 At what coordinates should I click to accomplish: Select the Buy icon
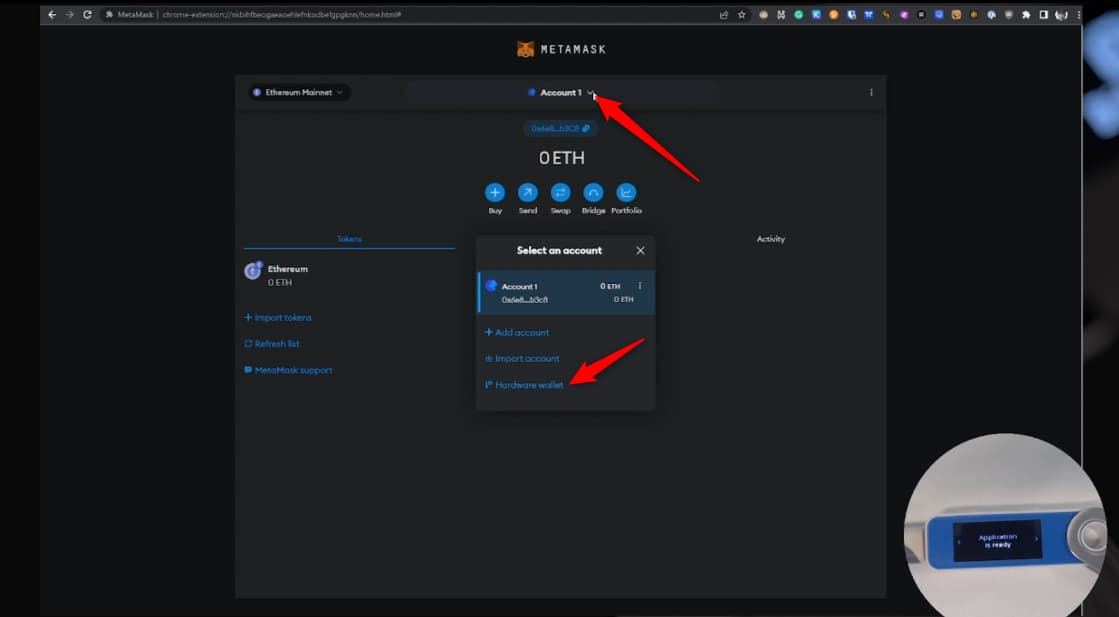pyautogui.click(x=494, y=192)
